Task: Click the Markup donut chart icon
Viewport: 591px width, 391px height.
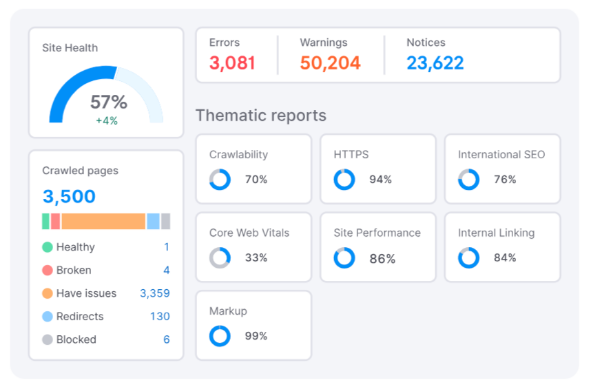Action: [x=220, y=336]
